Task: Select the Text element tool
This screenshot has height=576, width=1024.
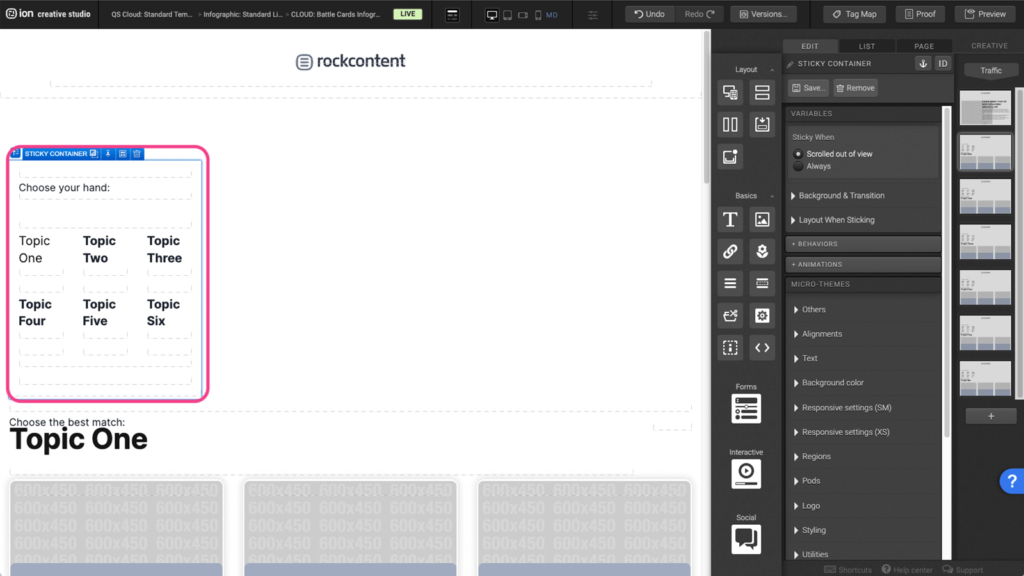Action: (730, 219)
